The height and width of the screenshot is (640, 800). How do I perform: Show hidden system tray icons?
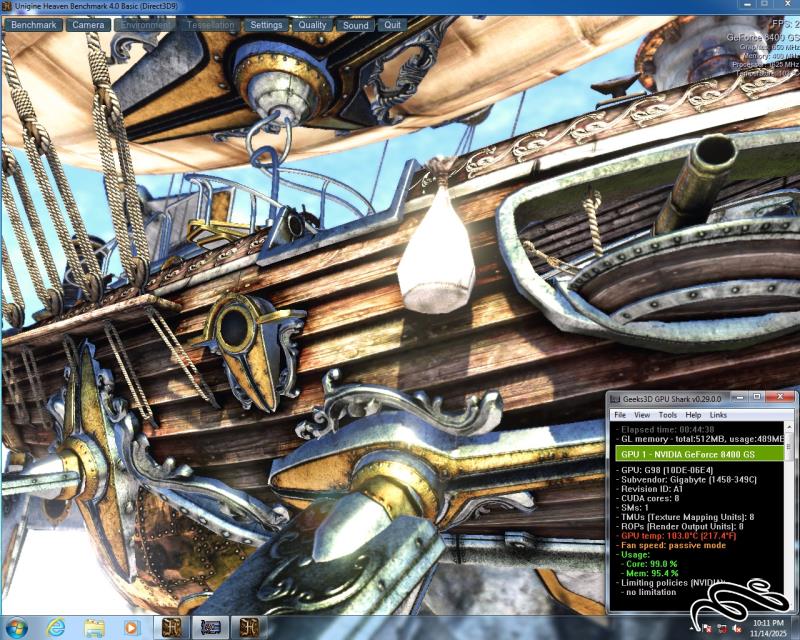pos(692,627)
